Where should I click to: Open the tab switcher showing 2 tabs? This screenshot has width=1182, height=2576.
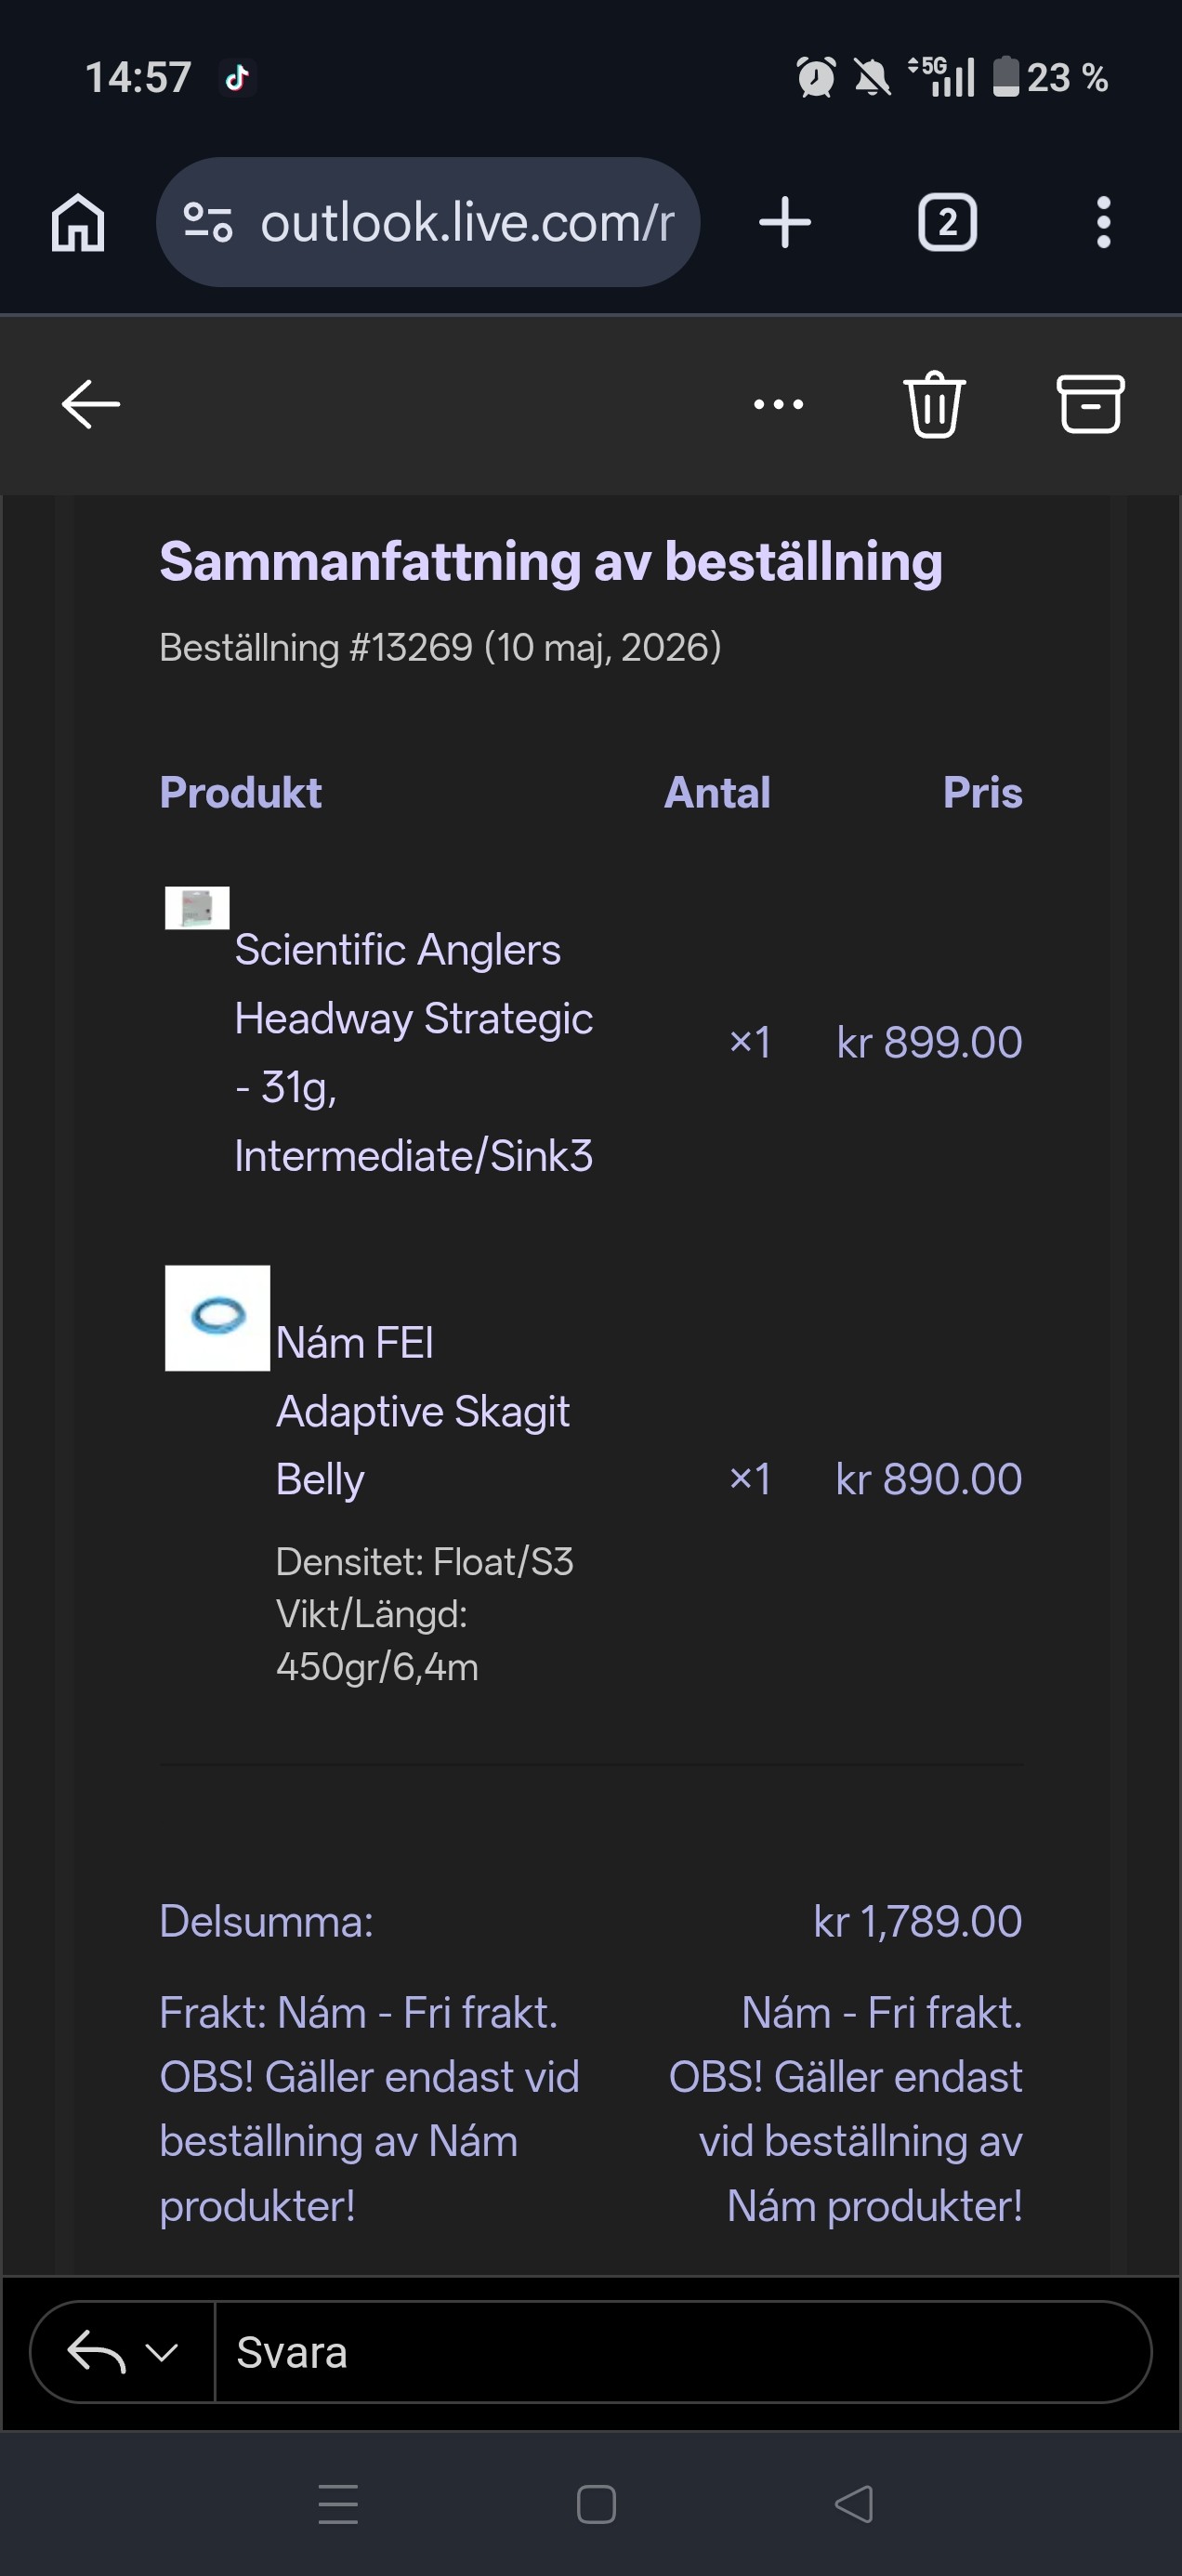947,222
